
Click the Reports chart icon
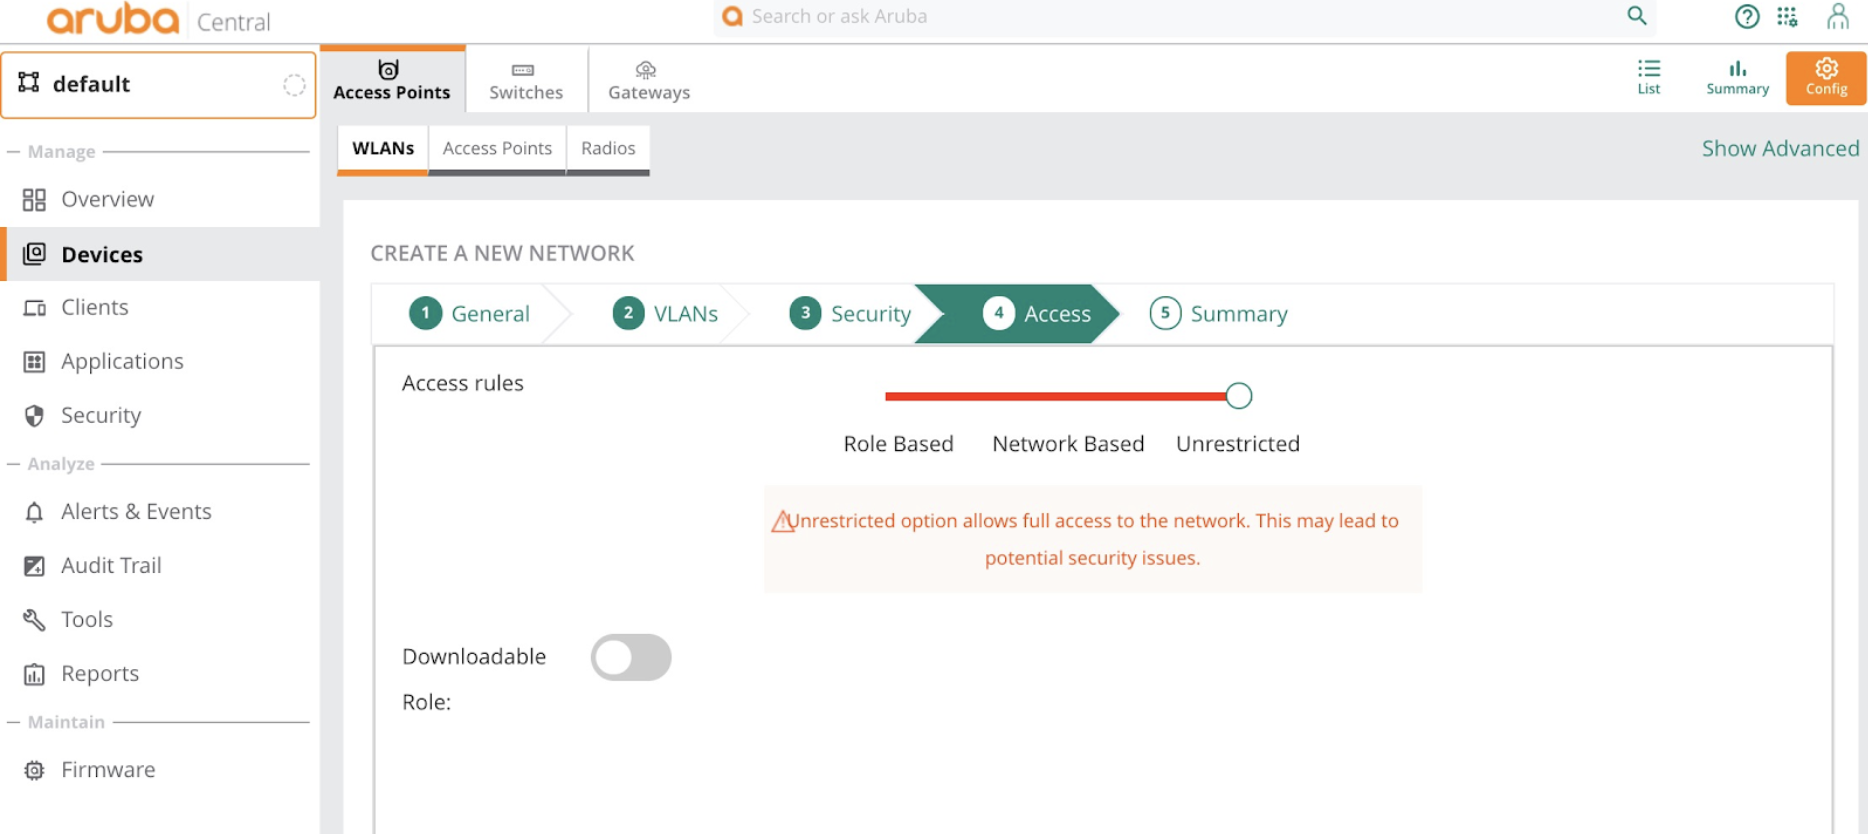[34, 674]
